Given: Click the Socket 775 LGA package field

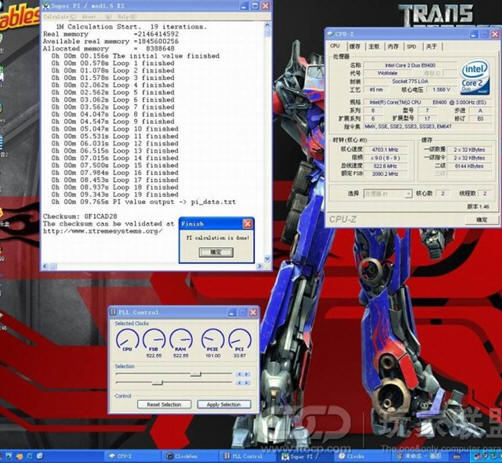Looking at the screenshot, I should (410, 81).
